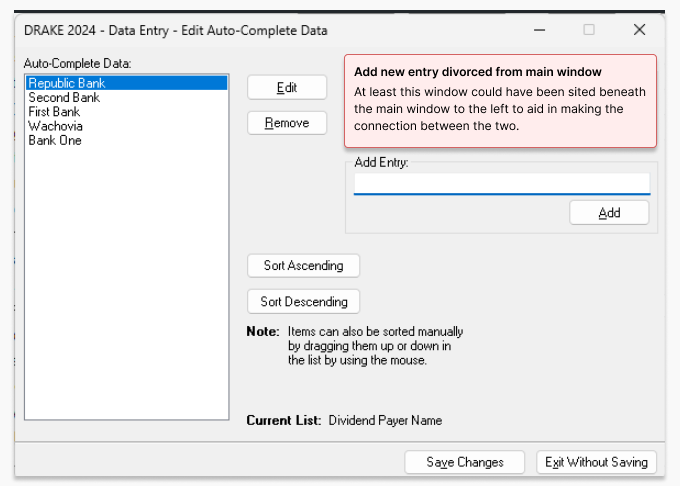The image size is (680, 486).
Task: Click the maximize window button
Action: (589, 30)
